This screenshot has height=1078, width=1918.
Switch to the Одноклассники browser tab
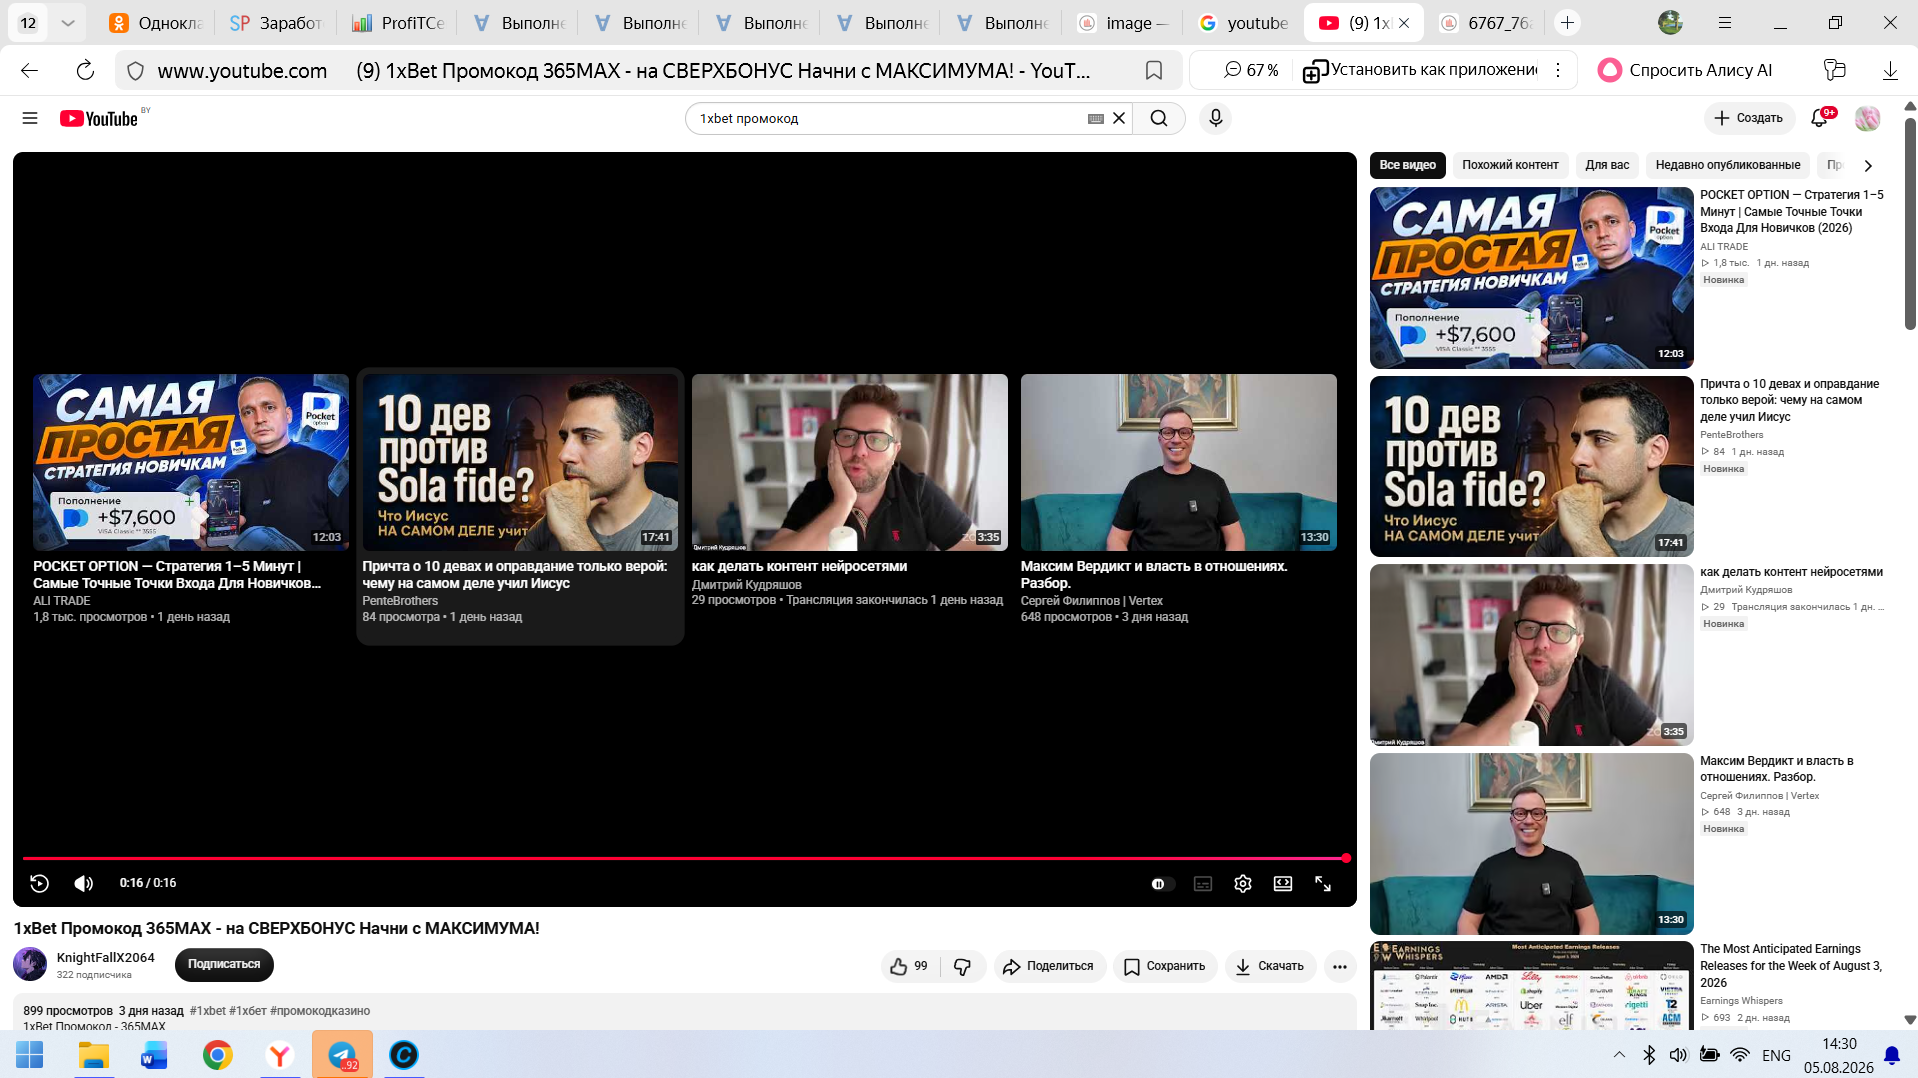(x=156, y=23)
